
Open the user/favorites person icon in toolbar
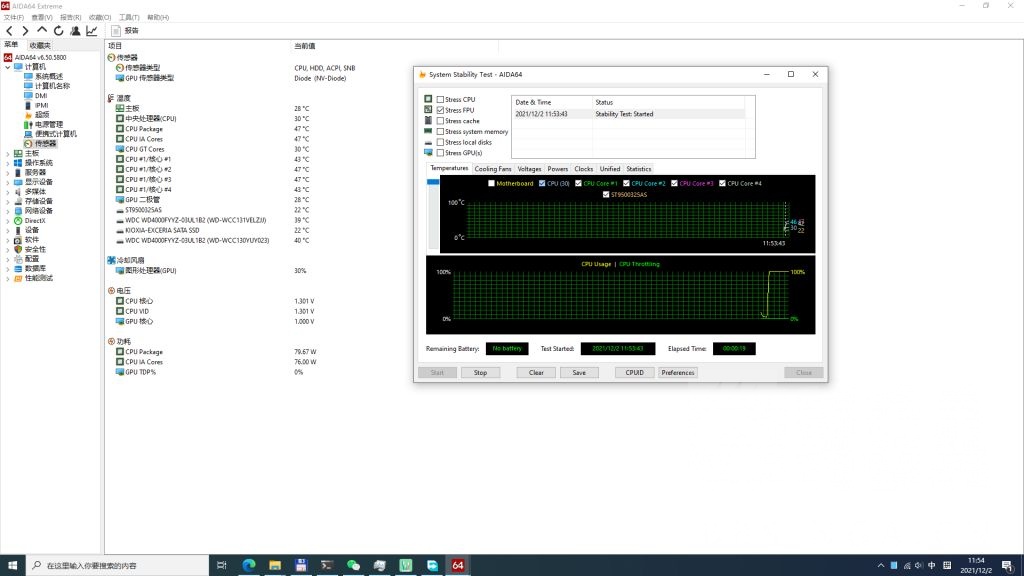pos(75,31)
